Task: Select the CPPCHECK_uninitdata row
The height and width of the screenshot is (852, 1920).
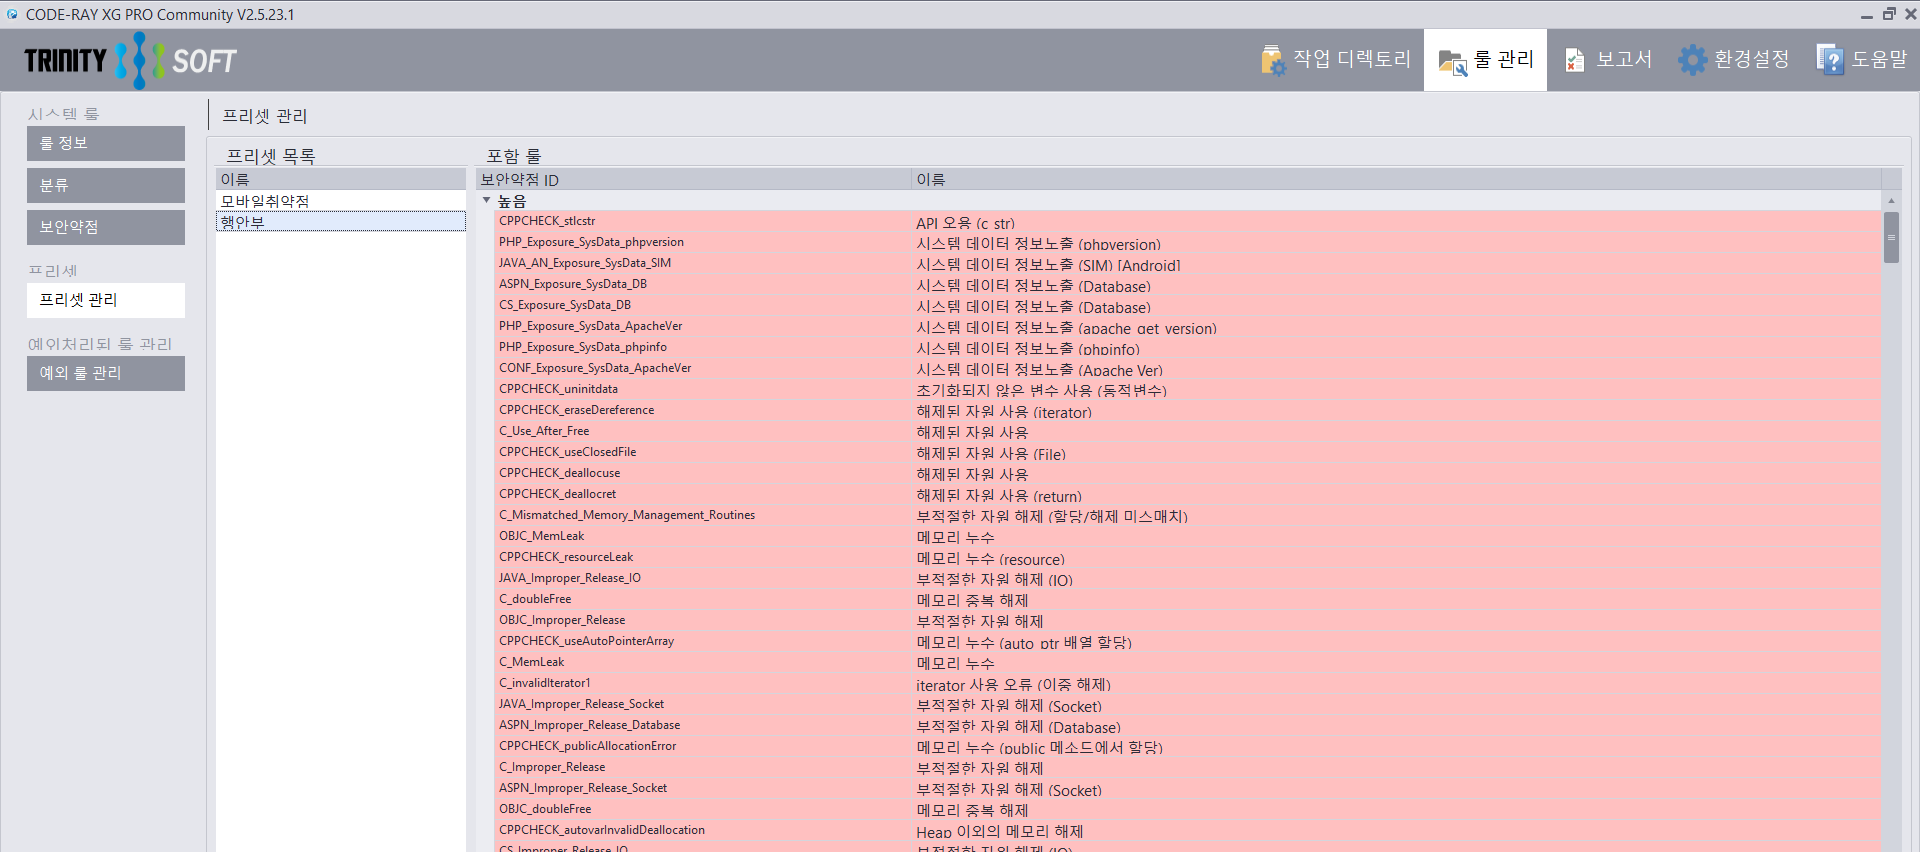Action: click(x=1188, y=390)
